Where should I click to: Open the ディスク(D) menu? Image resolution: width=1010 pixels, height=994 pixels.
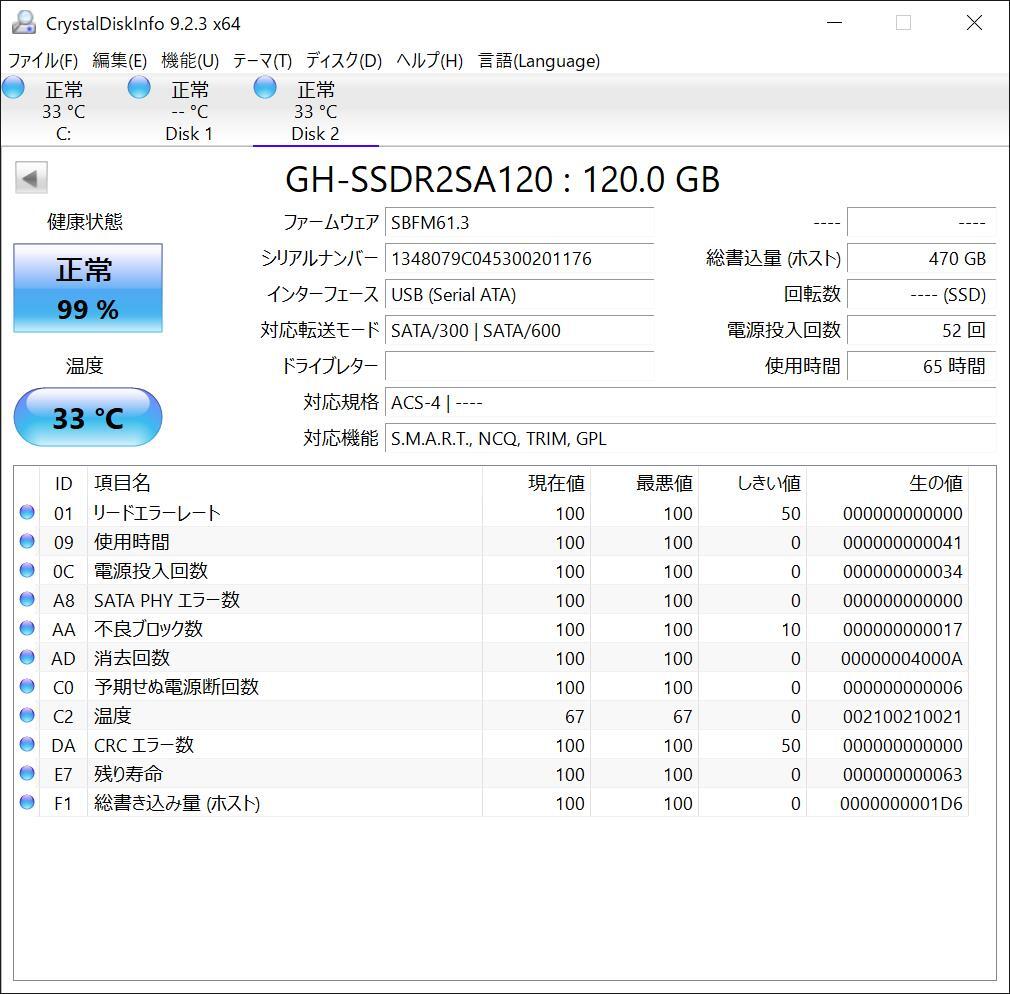(x=344, y=61)
